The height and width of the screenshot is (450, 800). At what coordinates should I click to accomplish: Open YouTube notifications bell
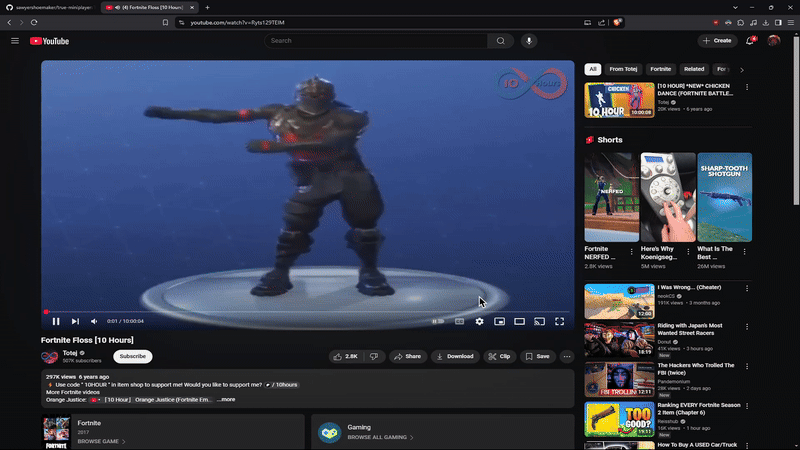(750, 41)
